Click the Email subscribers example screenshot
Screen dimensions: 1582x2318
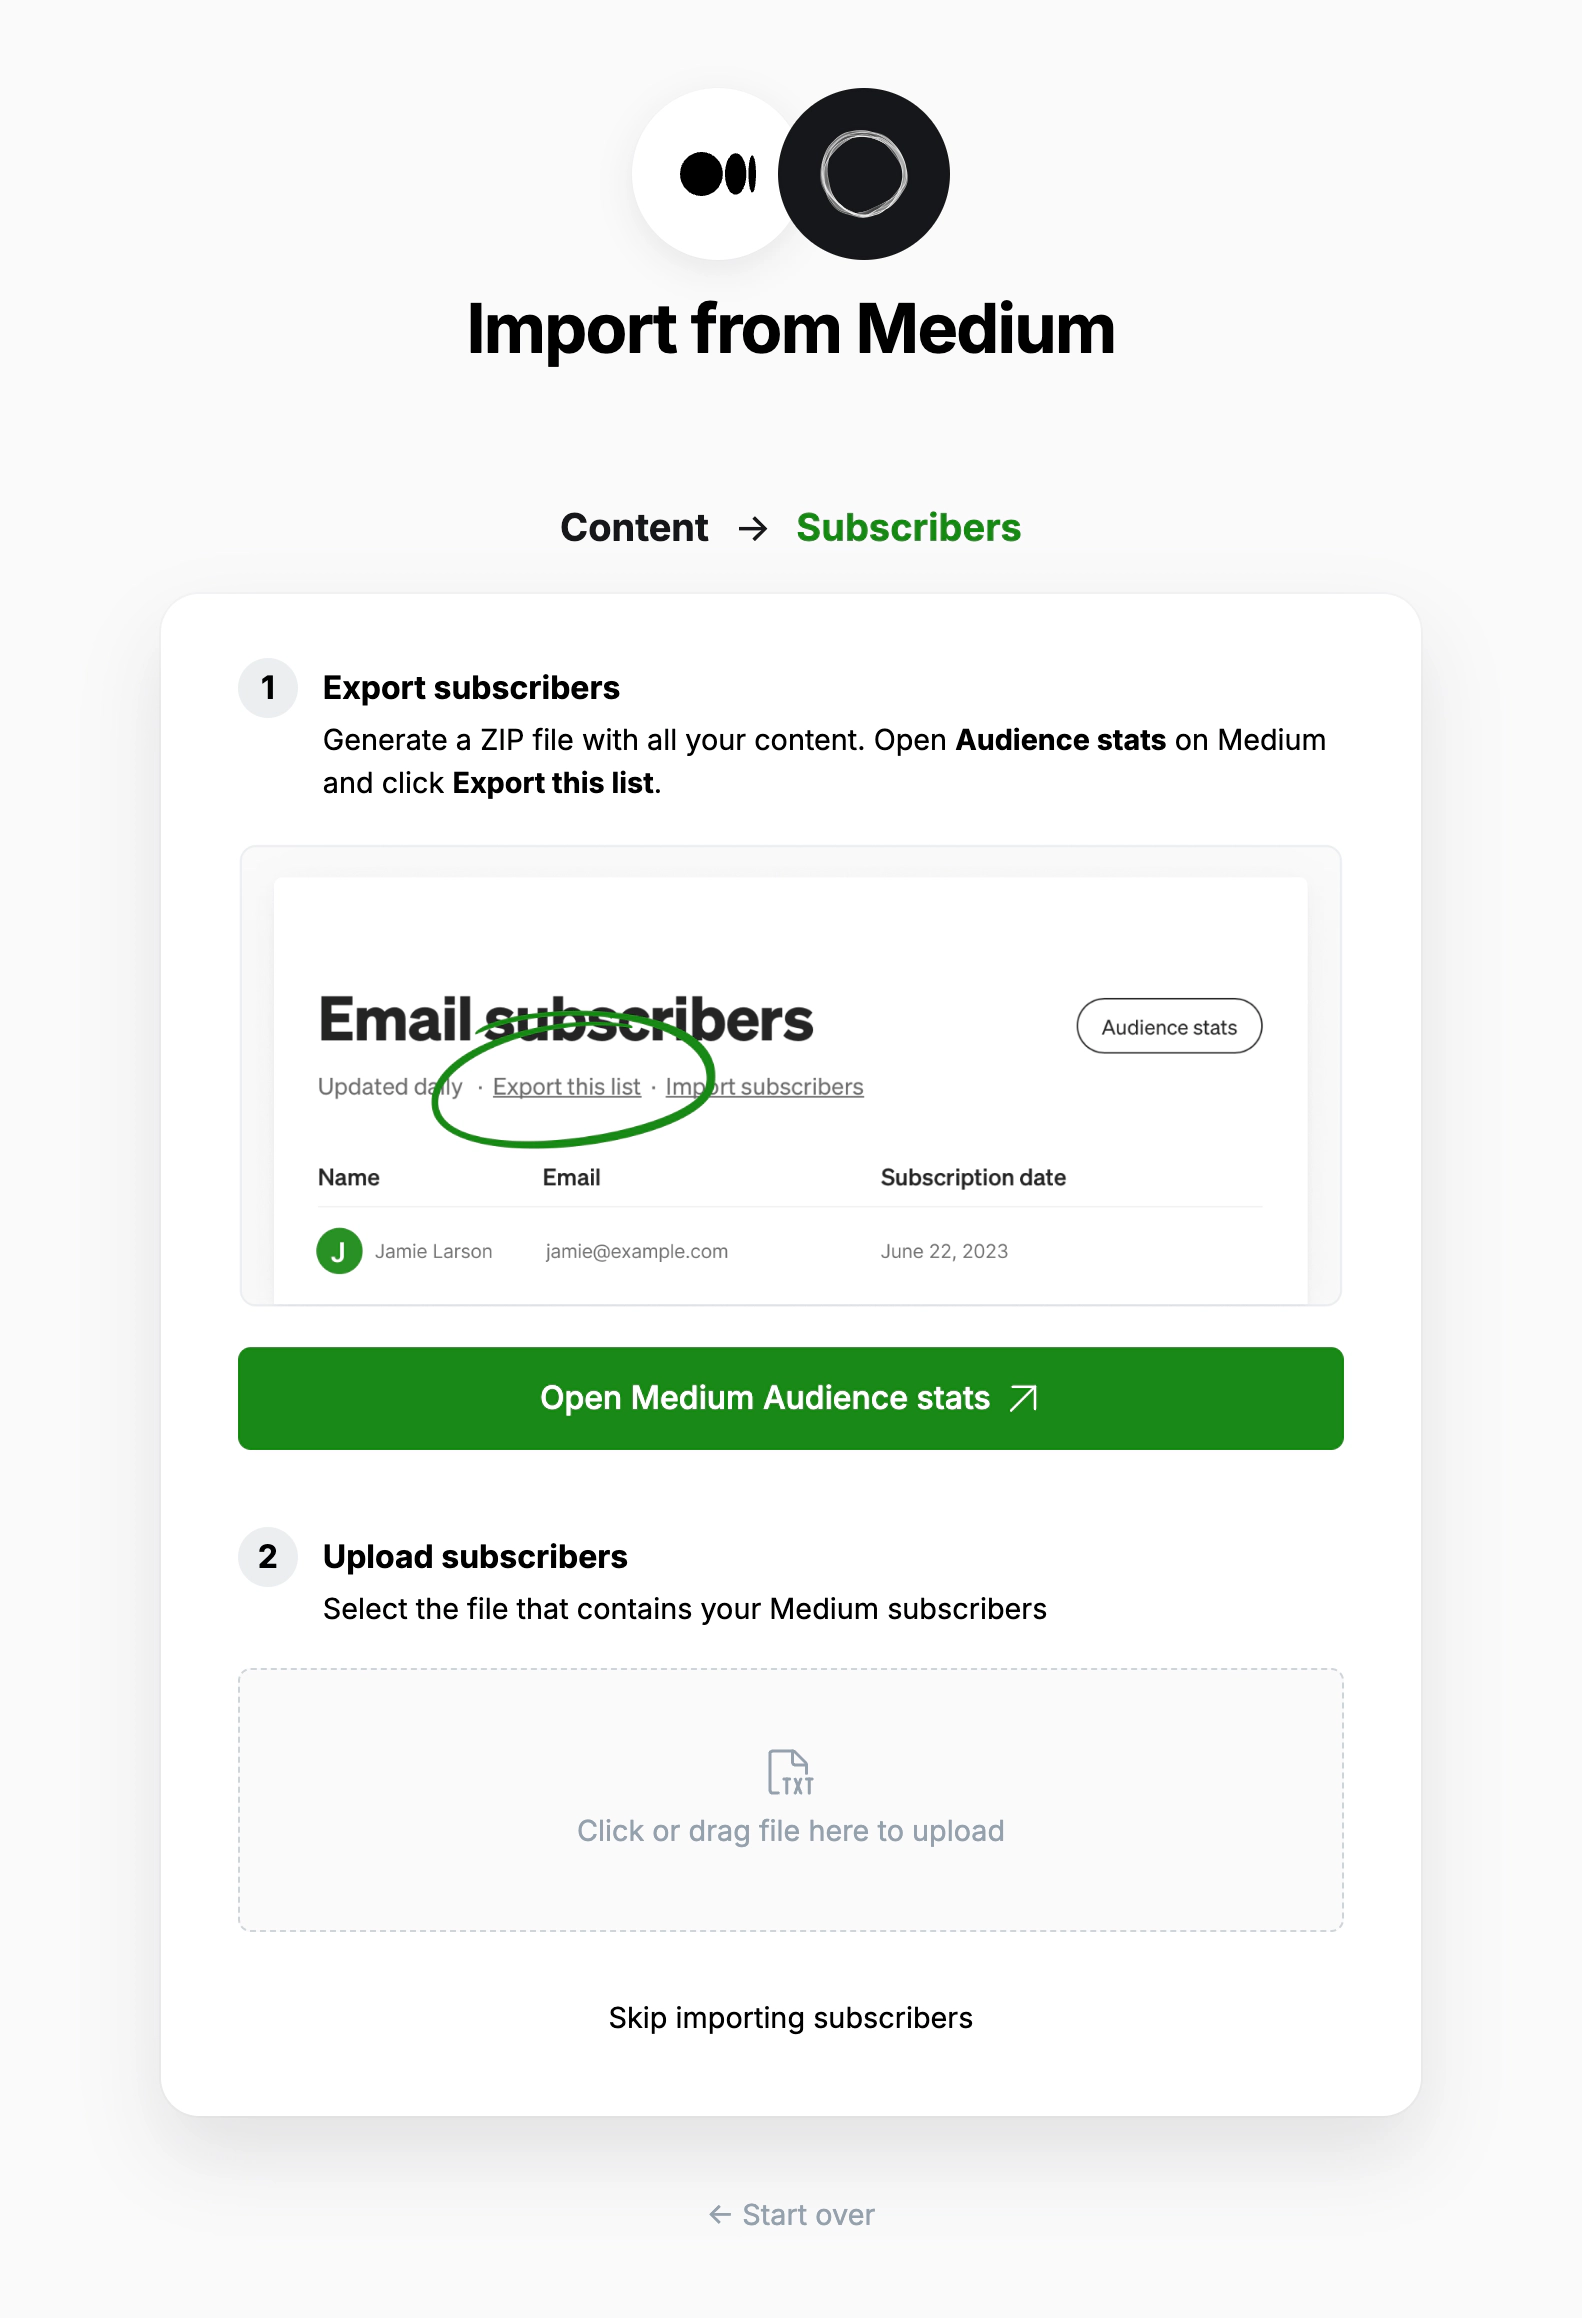coord(791,1076)
